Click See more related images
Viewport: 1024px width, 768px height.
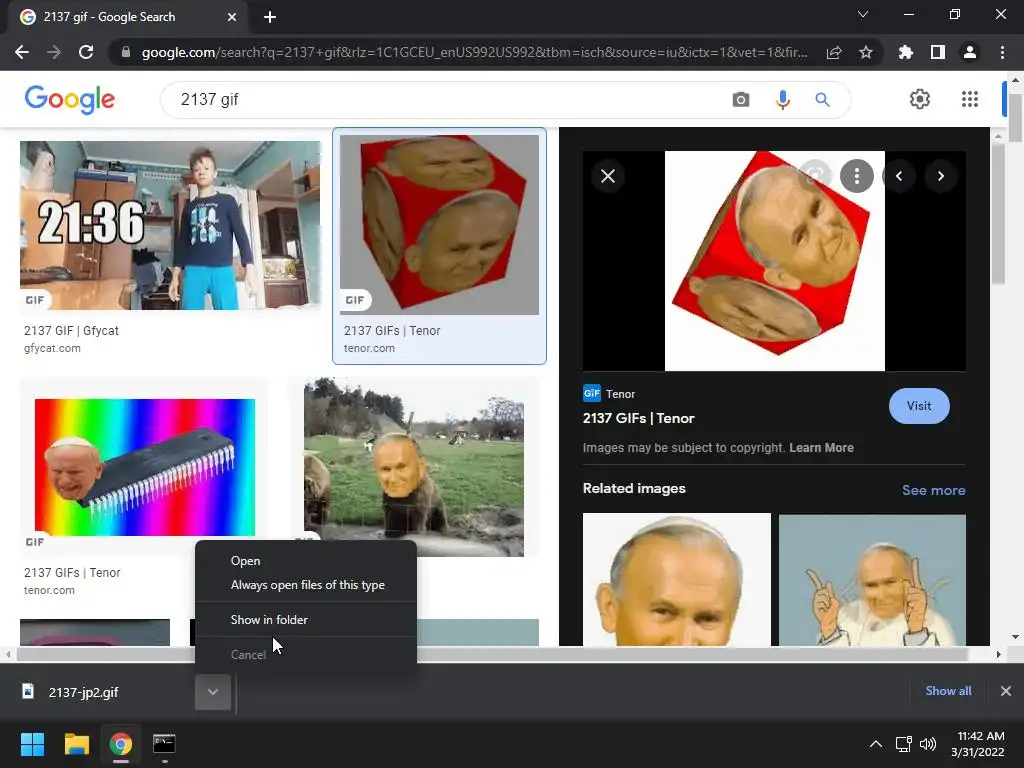click(933, 490)
